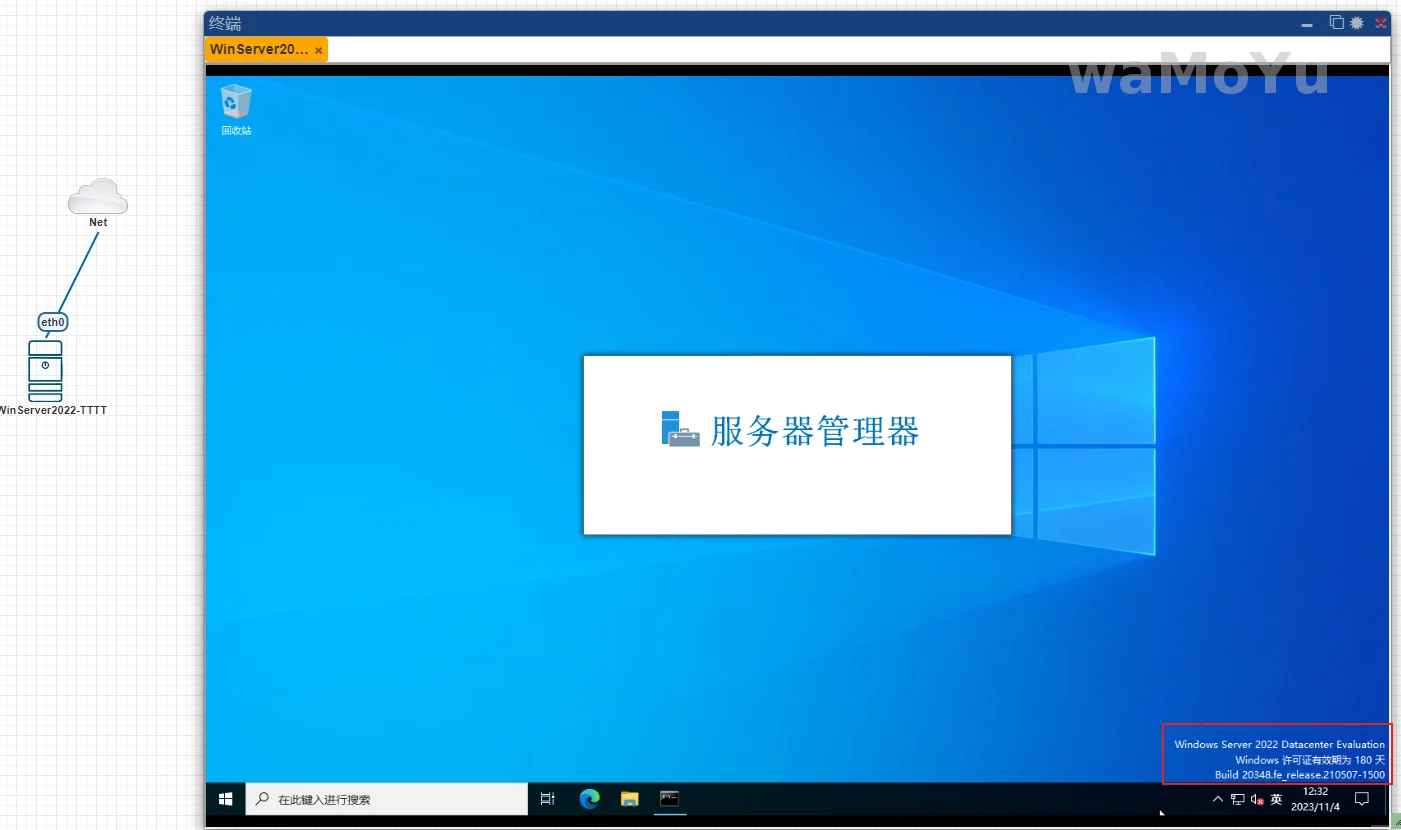Switch to the WinServer20... terminal tab
This screenshot has width=1401, height=830.
click(x=259, y=49)
